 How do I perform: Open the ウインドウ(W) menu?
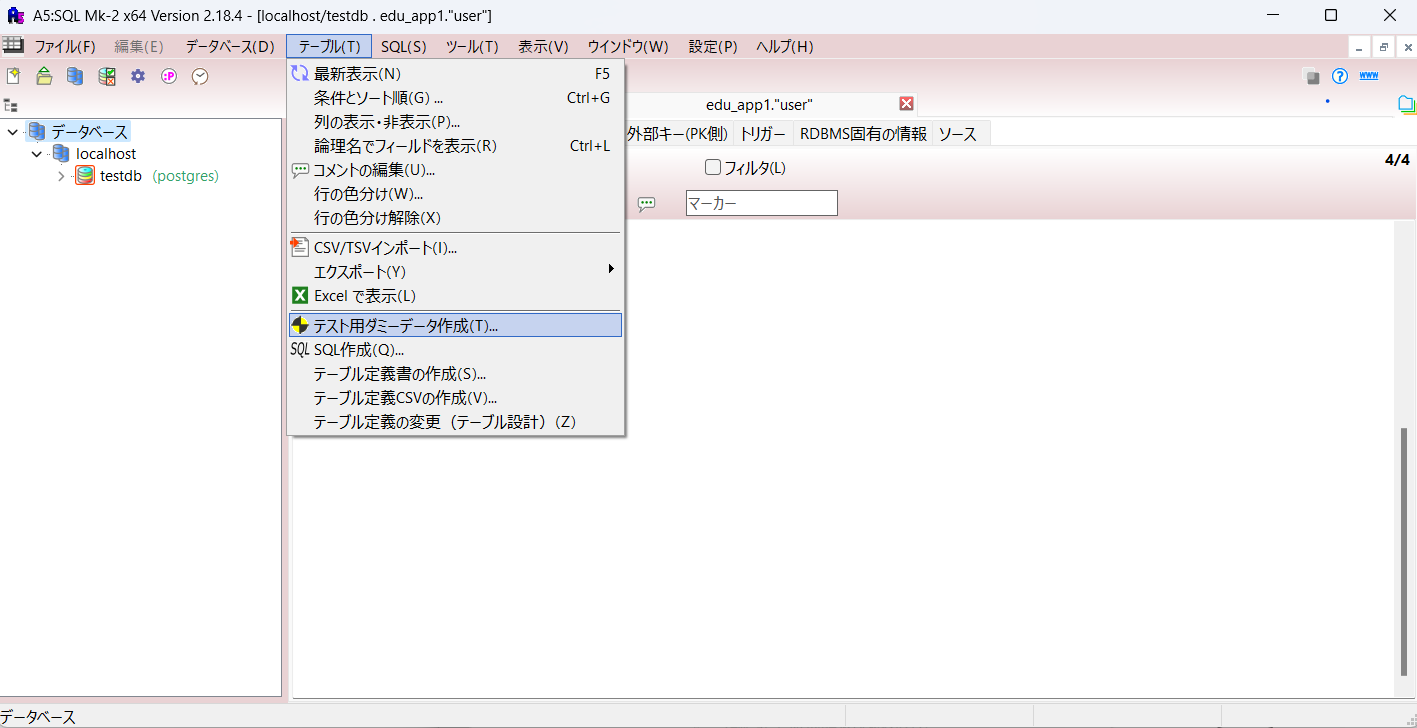pos(628,47)
